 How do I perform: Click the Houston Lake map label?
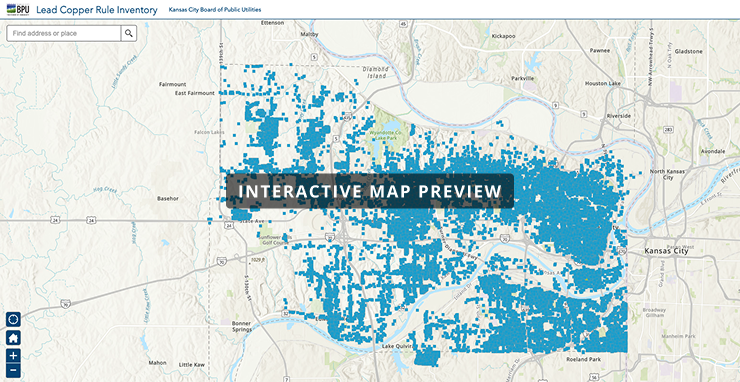pyautogui.click(x=603, y=84)
